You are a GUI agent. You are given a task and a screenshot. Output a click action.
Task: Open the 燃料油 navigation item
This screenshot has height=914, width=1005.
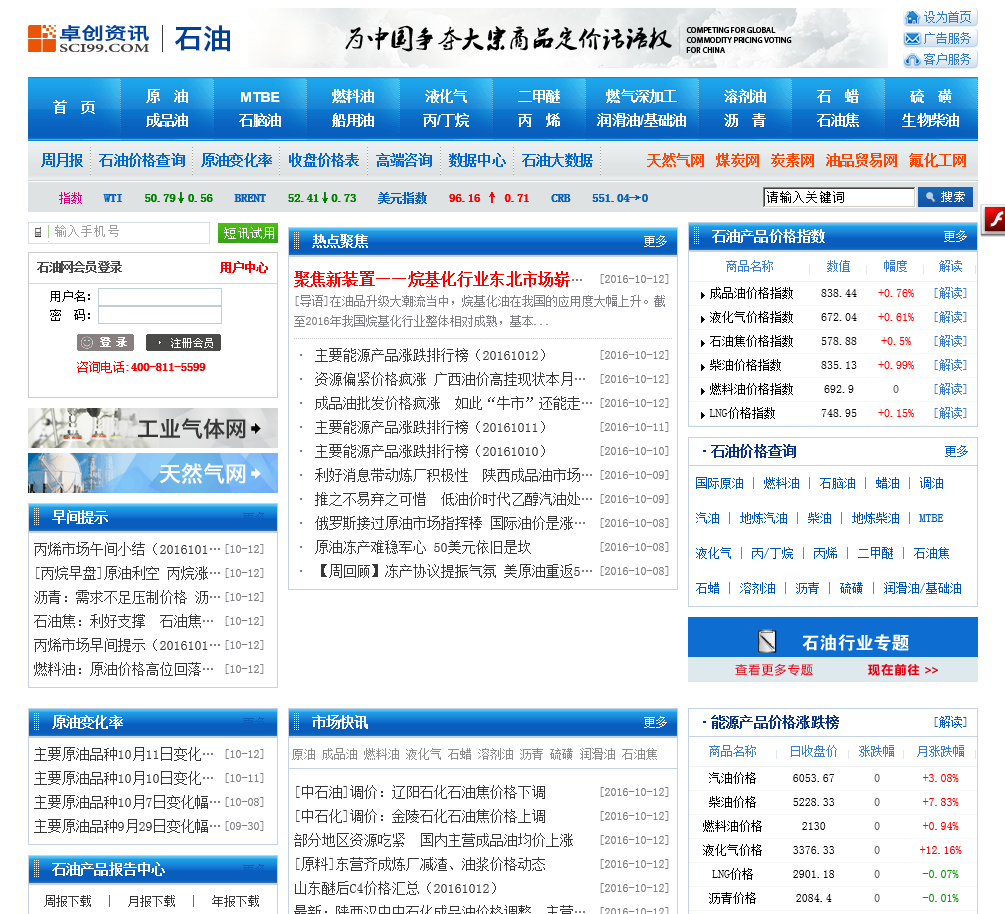click(353, 96)
